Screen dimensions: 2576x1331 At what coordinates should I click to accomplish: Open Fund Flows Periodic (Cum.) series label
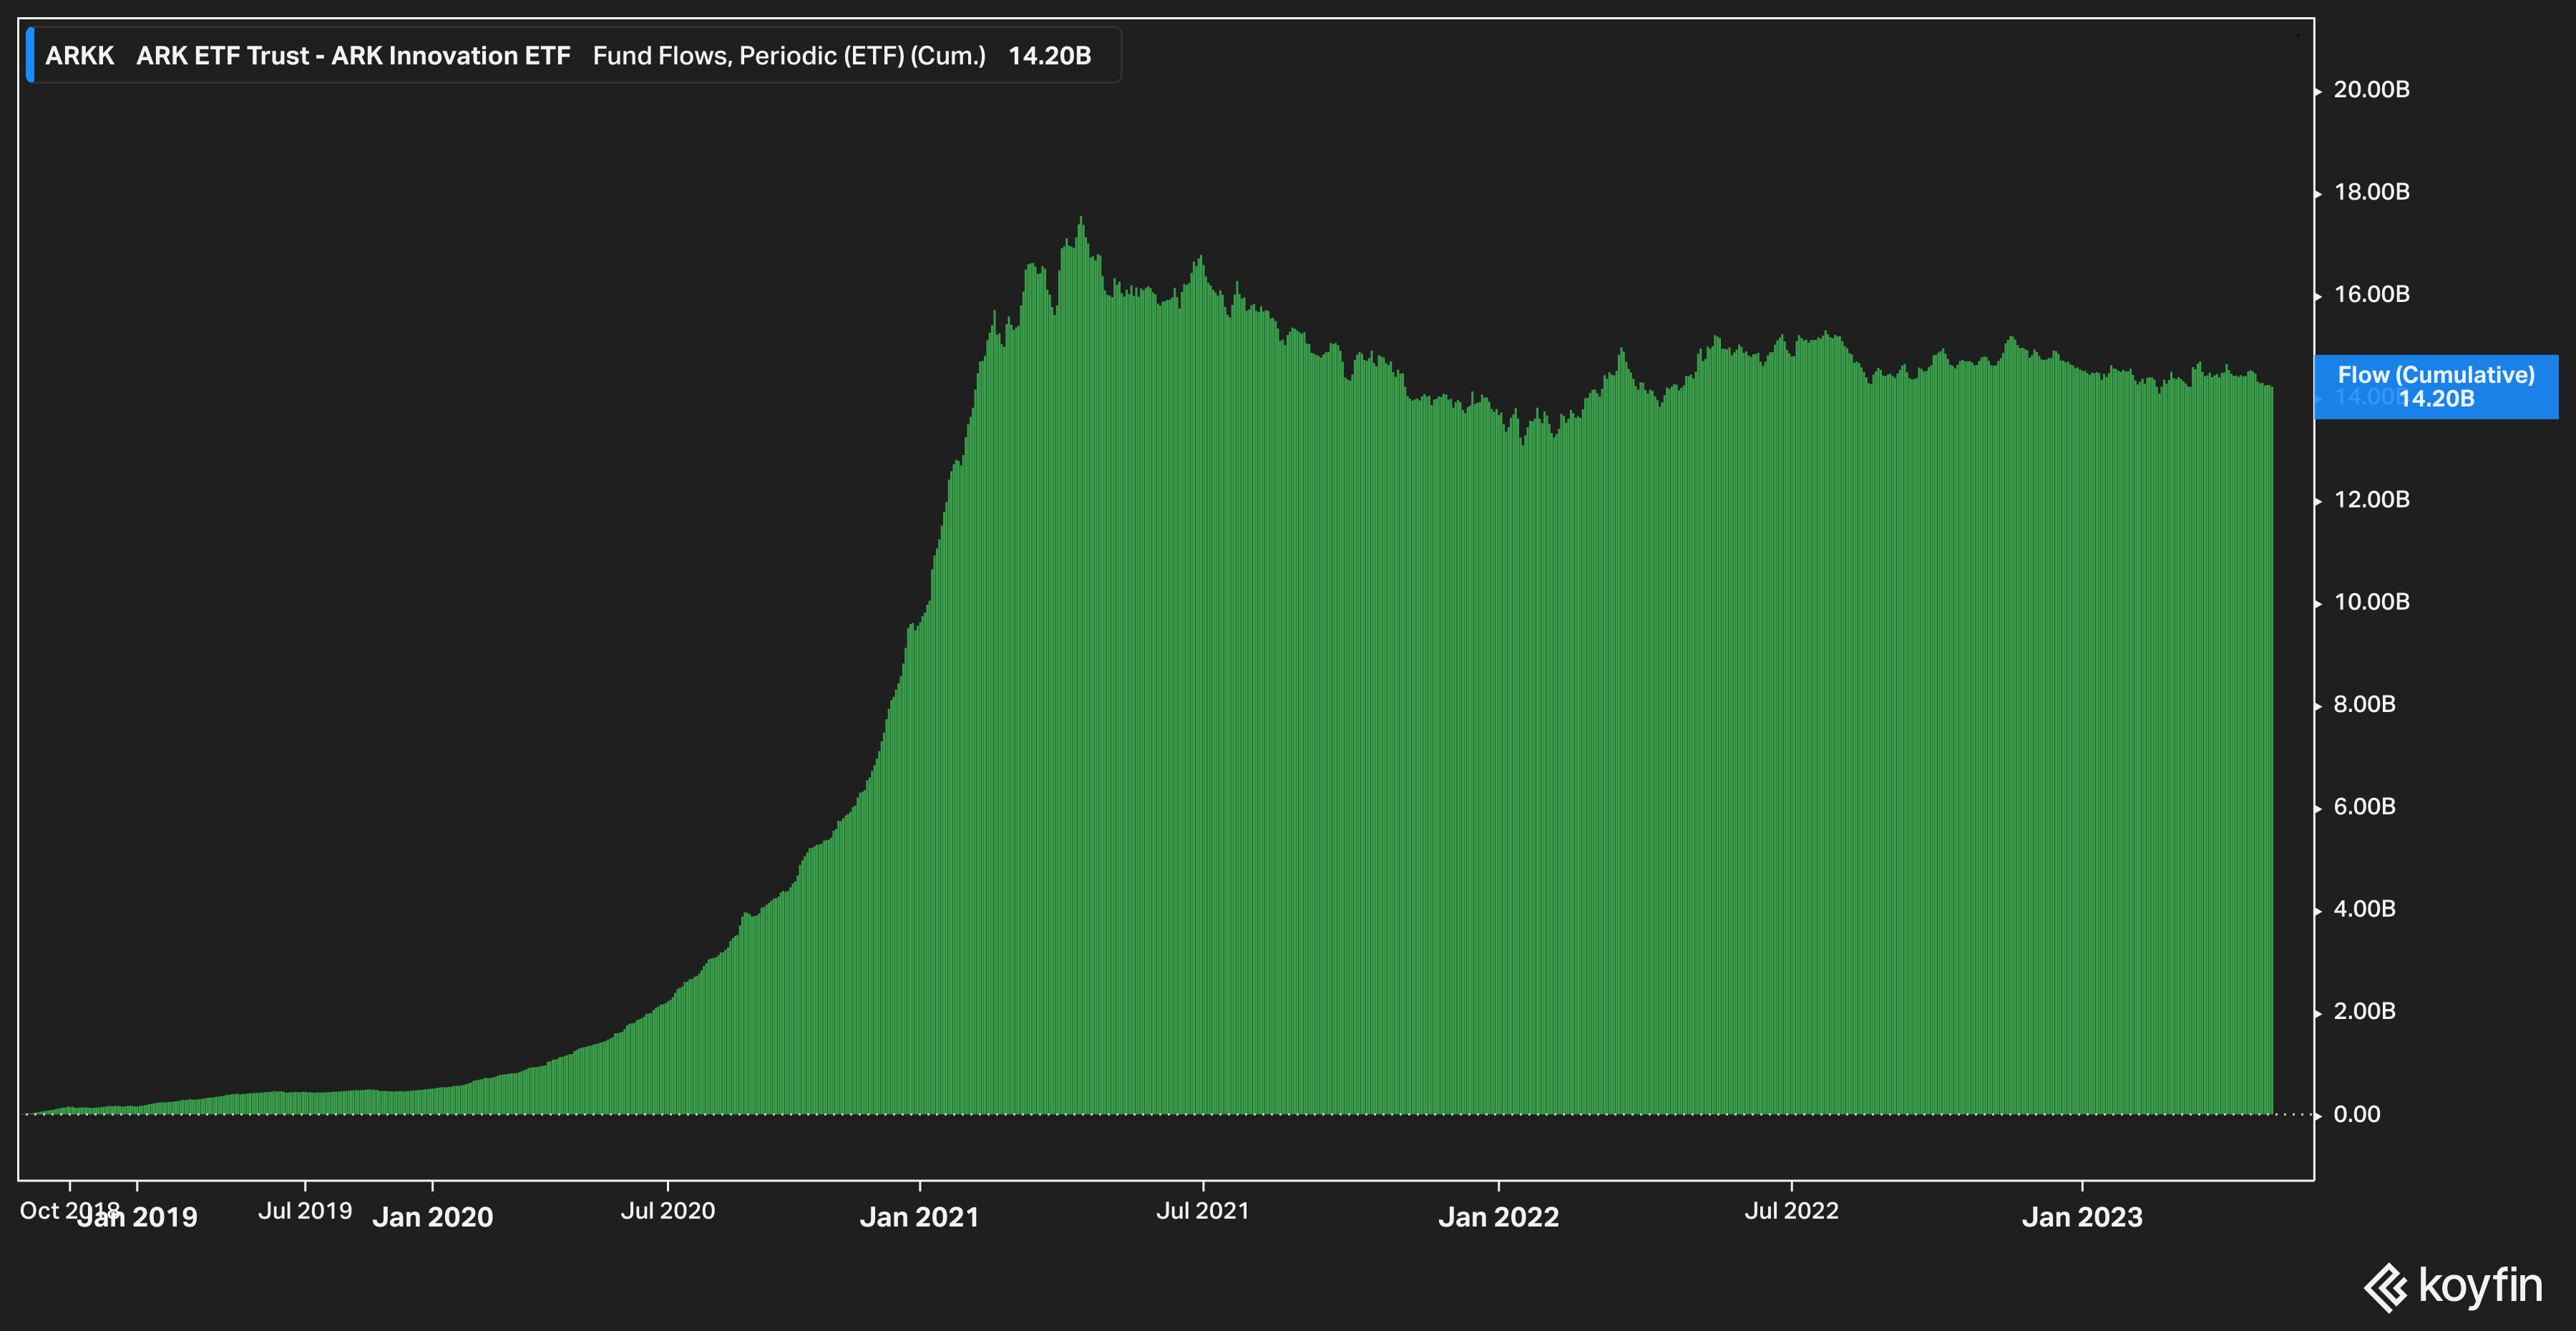coord(789,56)
